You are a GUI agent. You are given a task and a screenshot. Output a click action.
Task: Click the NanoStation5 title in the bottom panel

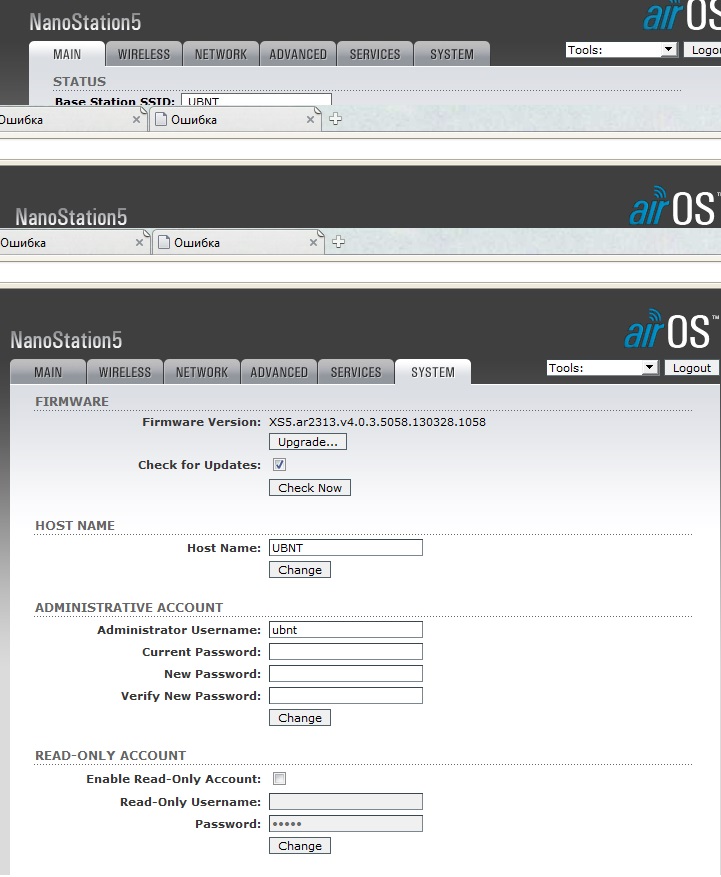66,340
